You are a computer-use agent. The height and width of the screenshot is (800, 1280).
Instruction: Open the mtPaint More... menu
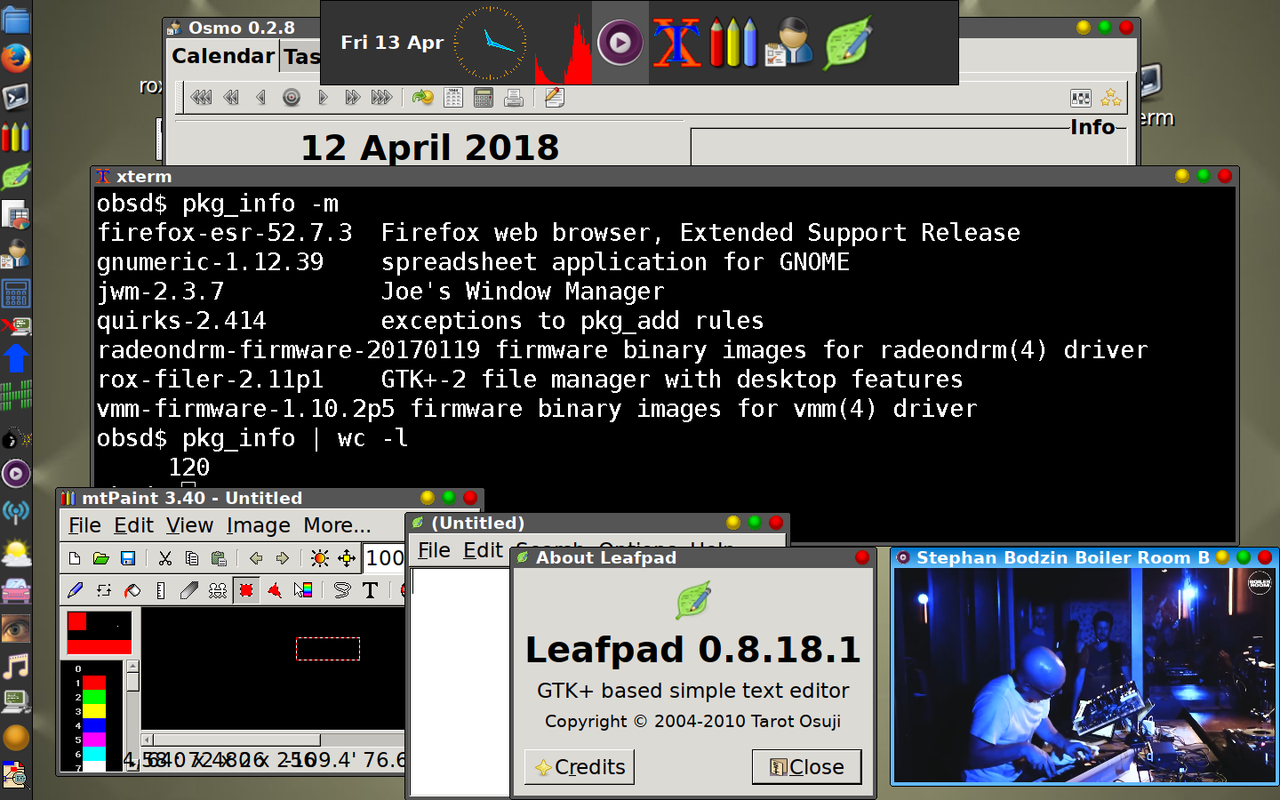tap(337, 525)
